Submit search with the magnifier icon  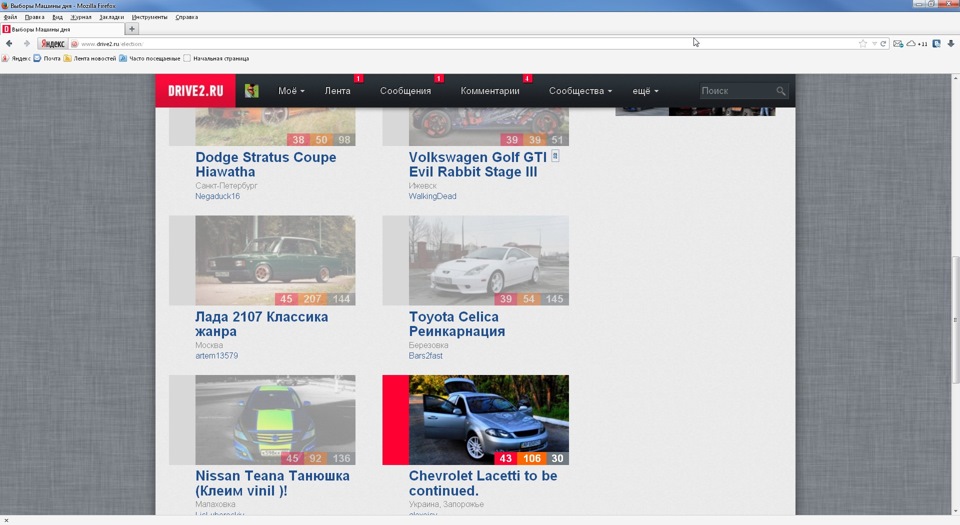pos(781,91)
